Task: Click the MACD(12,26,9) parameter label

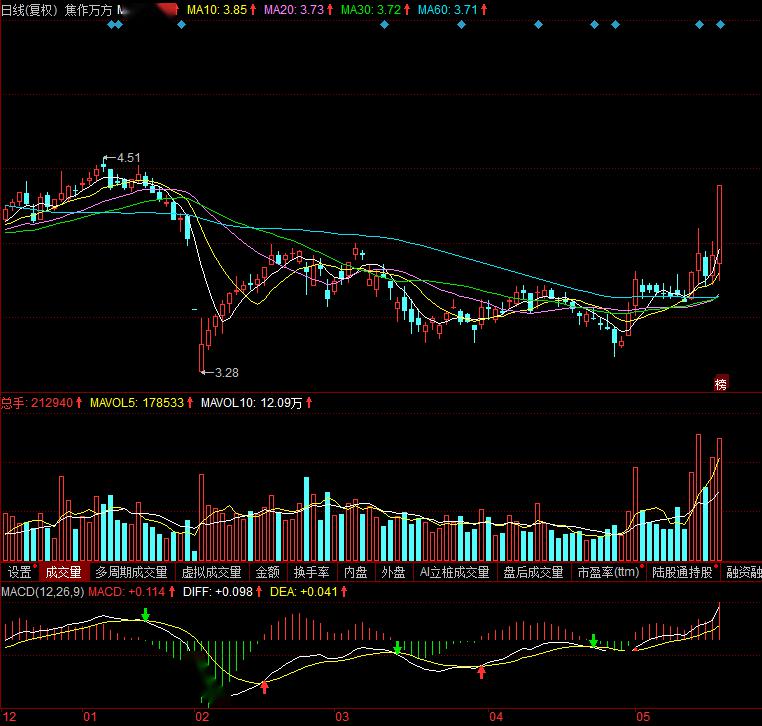Action: pyautogui.click(x=42, y=592)
